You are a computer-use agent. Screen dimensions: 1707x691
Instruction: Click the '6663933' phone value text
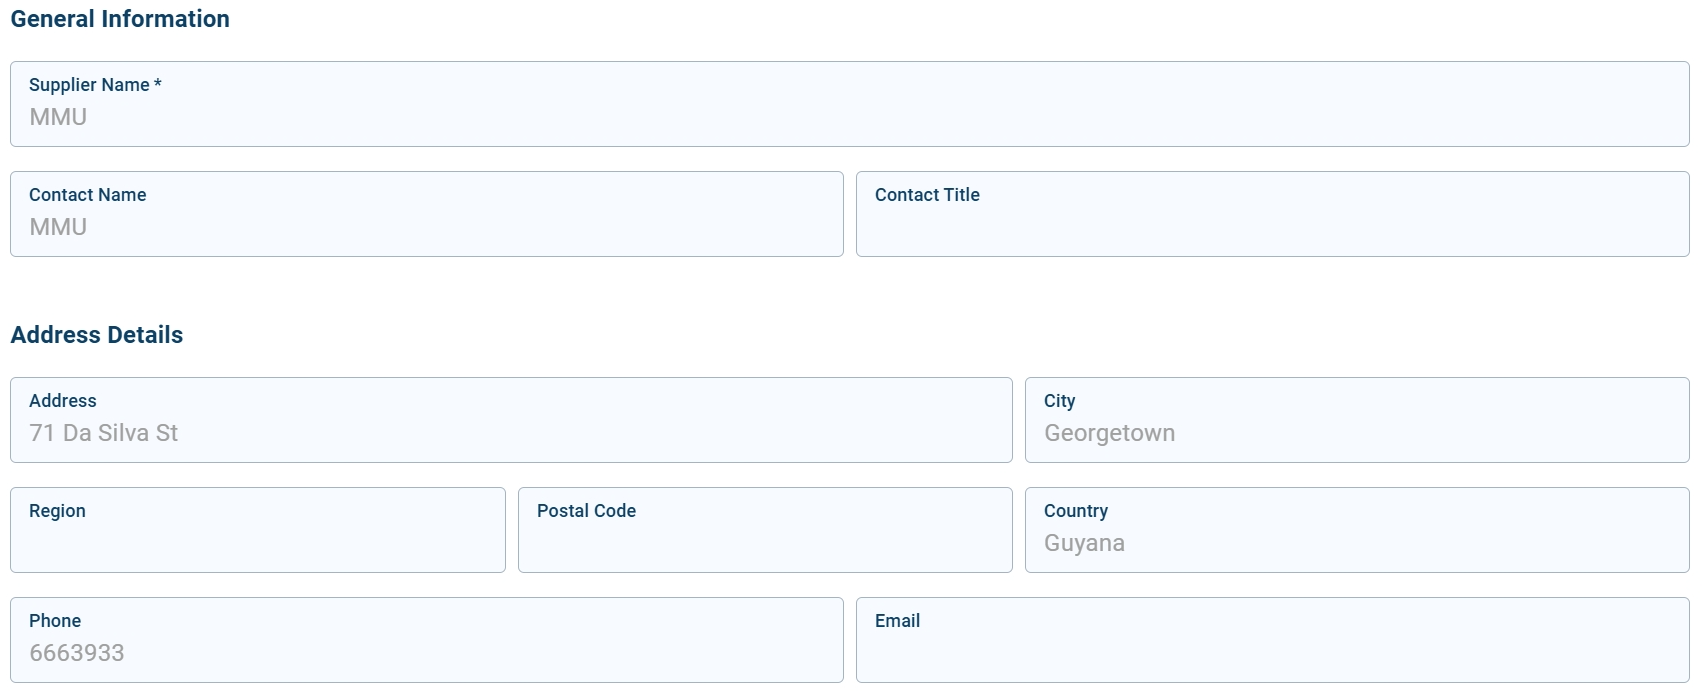(x=77, y=653)
